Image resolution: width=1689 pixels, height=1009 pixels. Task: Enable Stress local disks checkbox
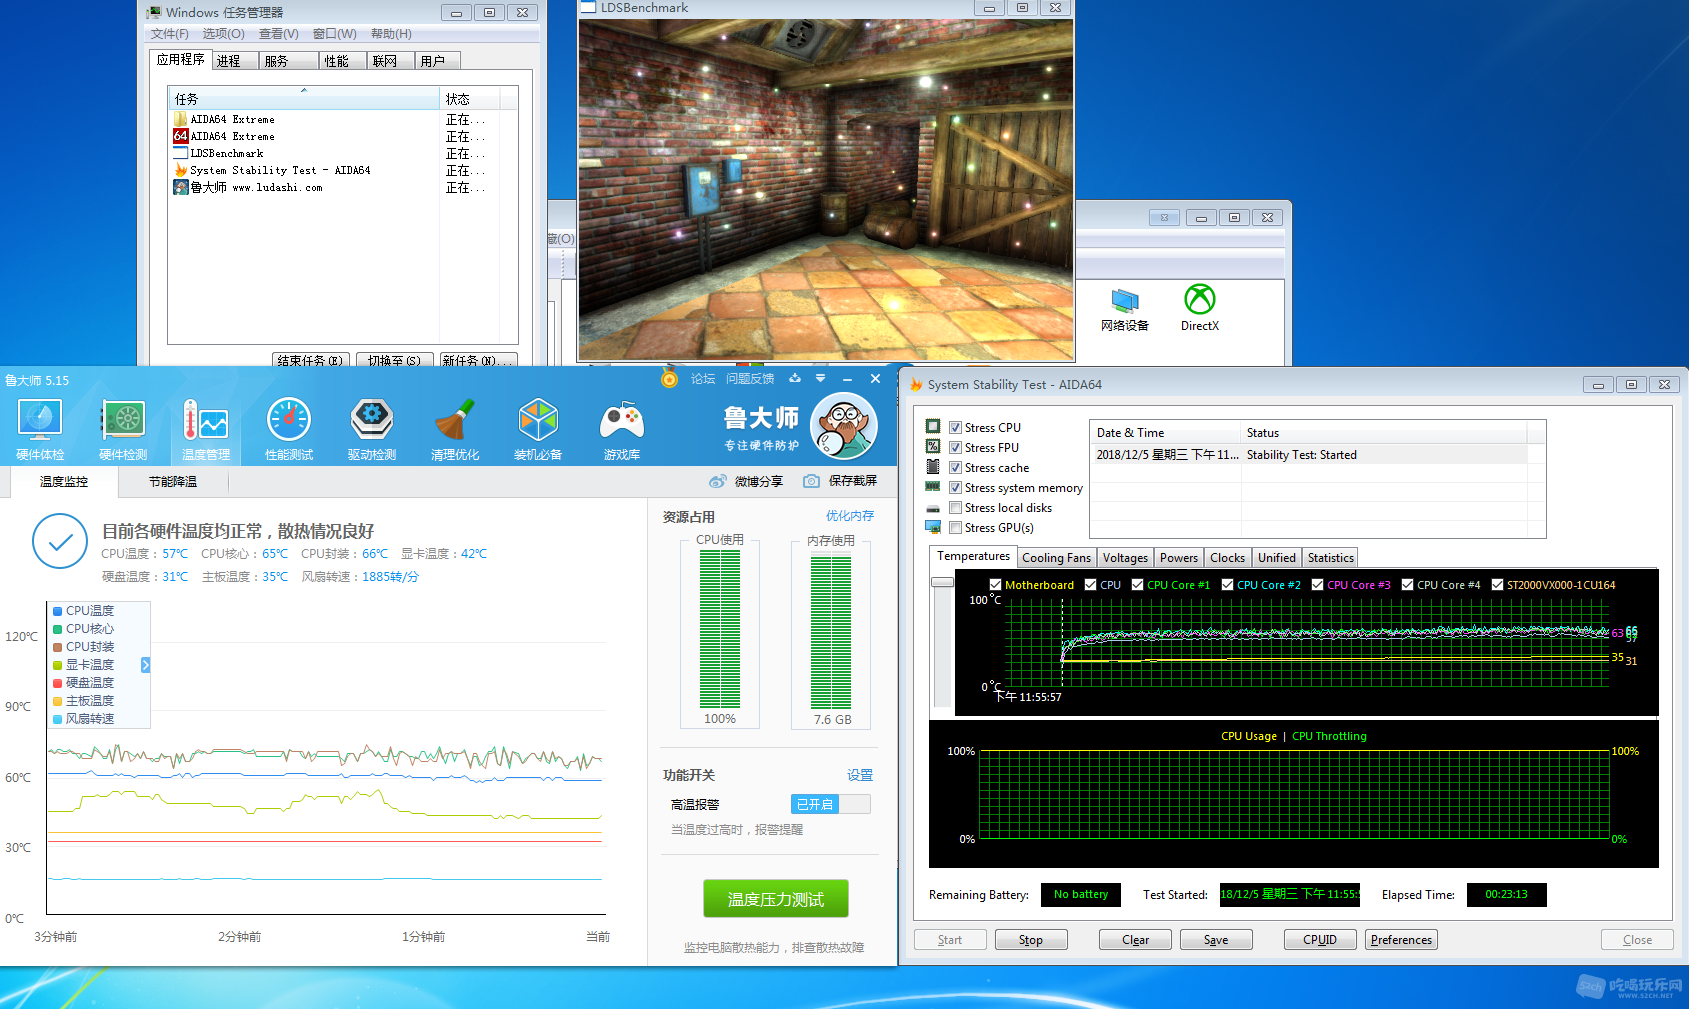tap(955, 507)
